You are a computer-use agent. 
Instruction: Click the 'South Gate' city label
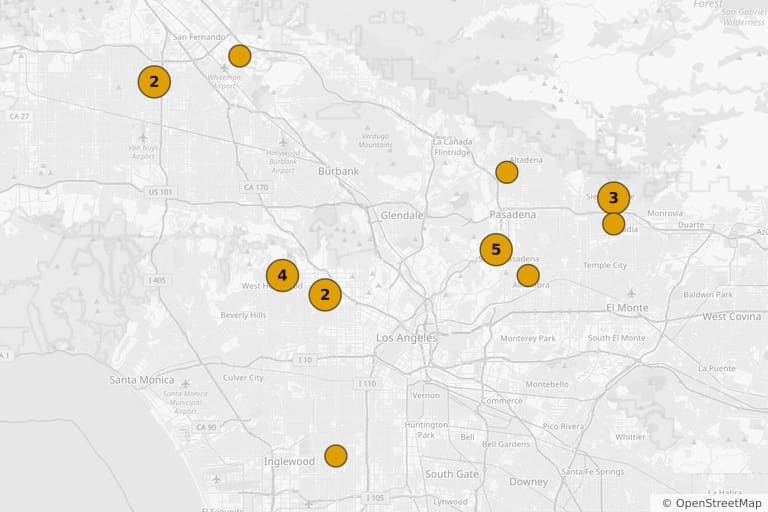pyautogui.click(x=452, y=474)
